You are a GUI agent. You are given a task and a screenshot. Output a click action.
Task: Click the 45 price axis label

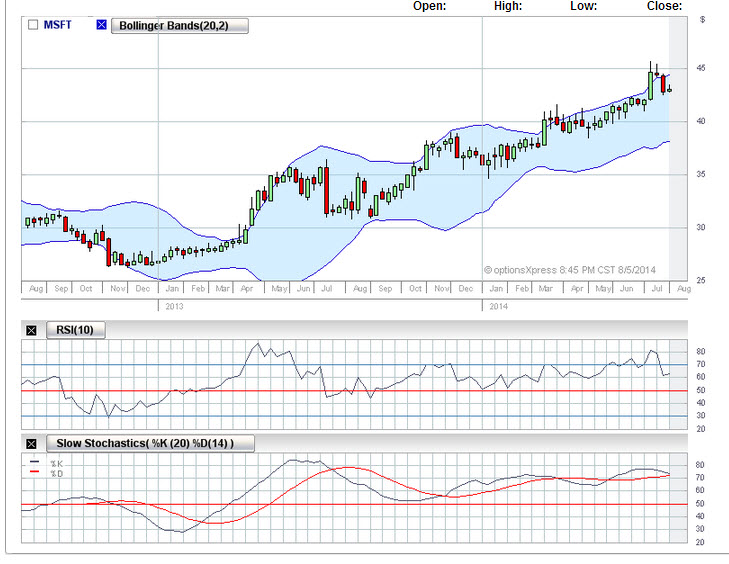tap(701, 68)
